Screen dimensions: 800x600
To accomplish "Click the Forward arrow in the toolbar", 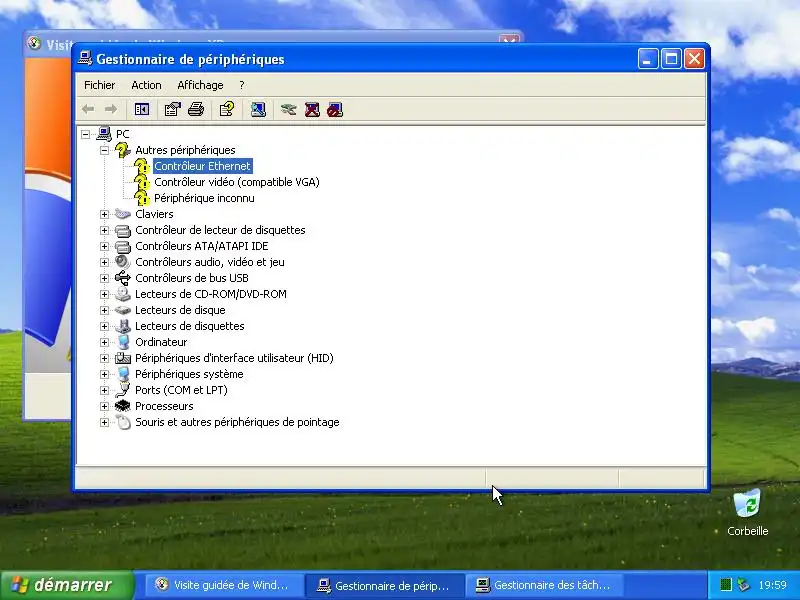I will [111, 109].
